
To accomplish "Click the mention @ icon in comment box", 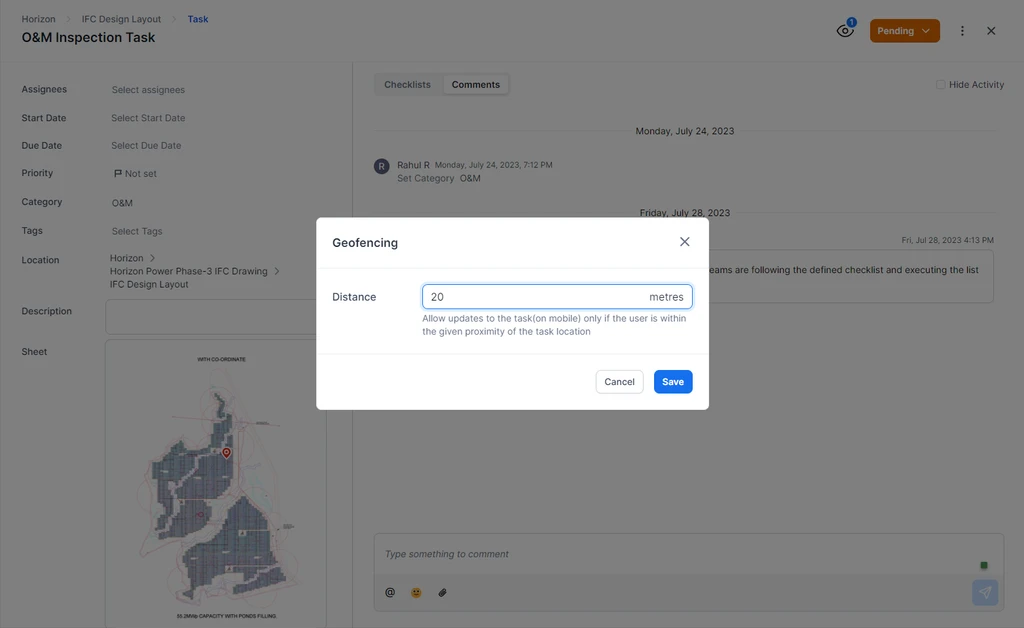I will 390,593.
